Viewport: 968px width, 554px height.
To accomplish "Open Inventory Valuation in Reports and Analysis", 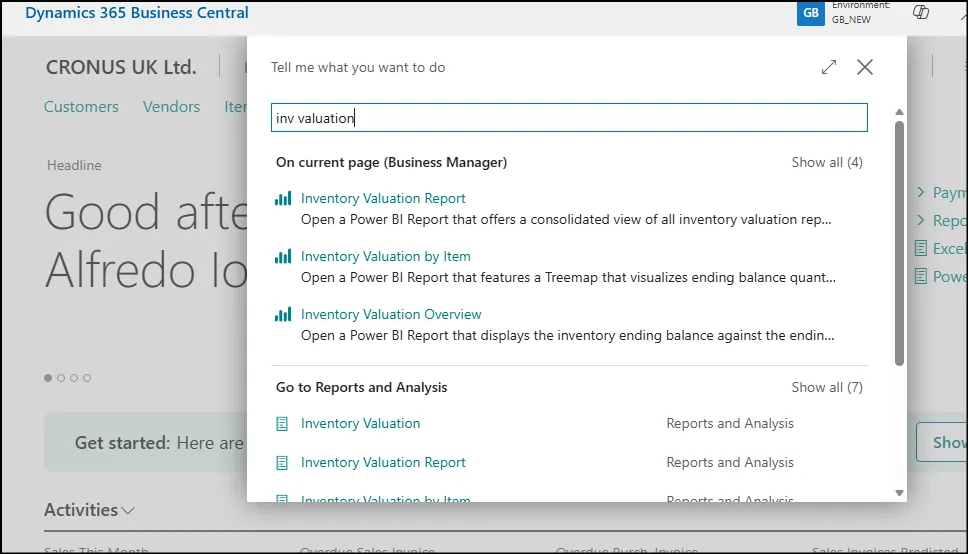I will (361, 424).
